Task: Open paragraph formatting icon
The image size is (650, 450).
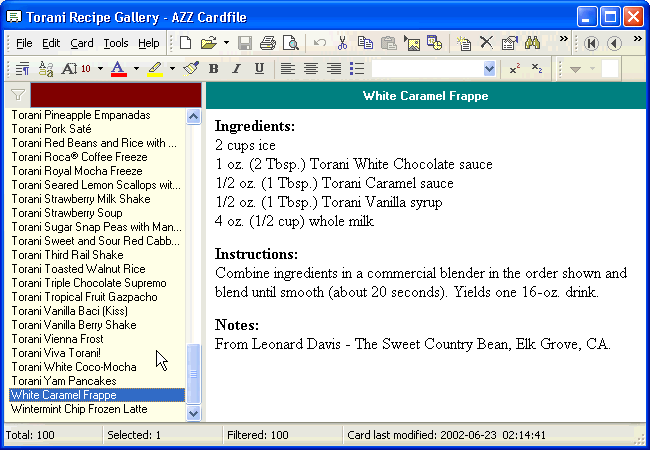Action: coord(22,68)
